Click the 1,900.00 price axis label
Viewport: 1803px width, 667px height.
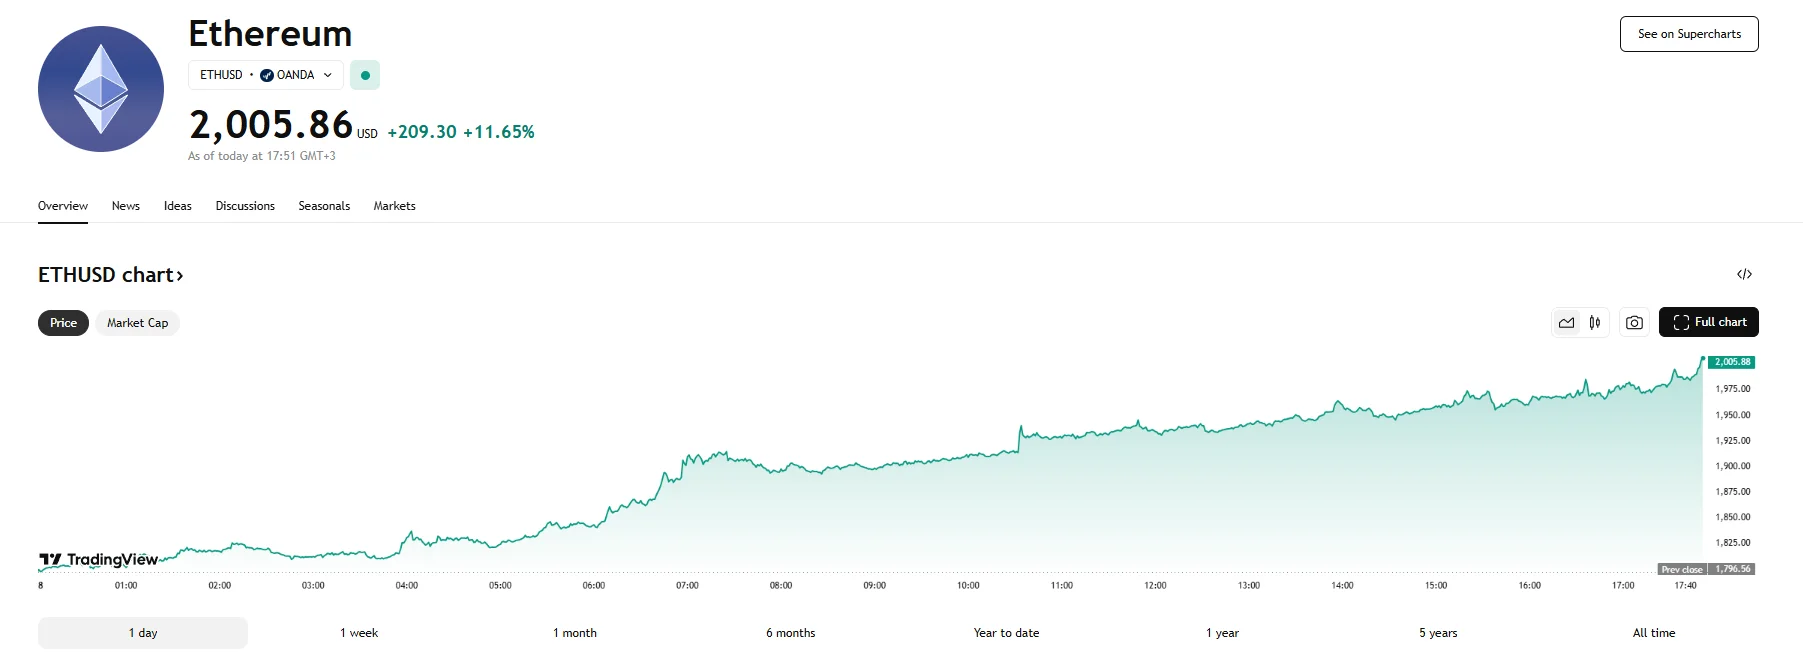point(1733,466)
